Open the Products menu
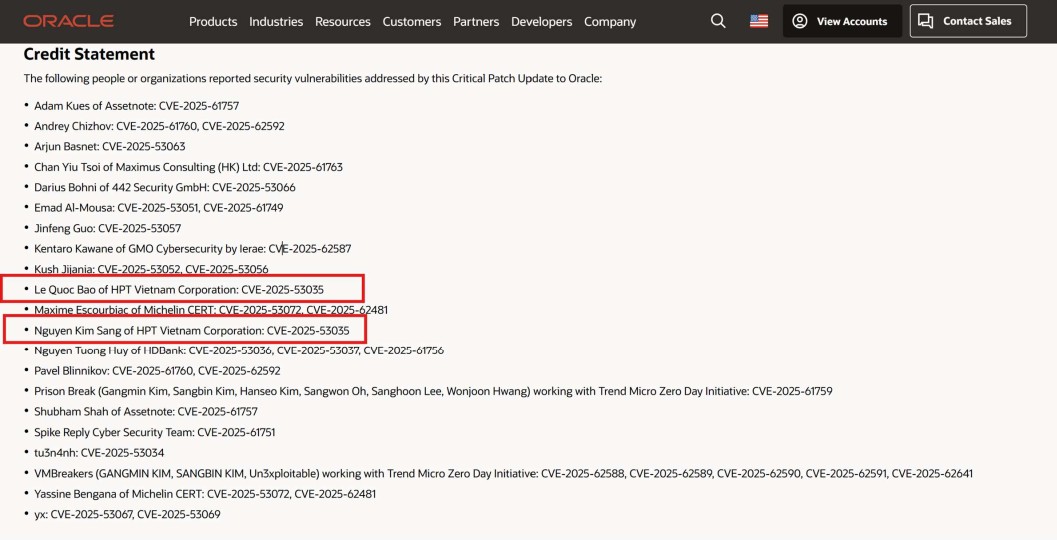Viewport: 1057px width, 540px height. pyautogui.click(x=213, y=21)
